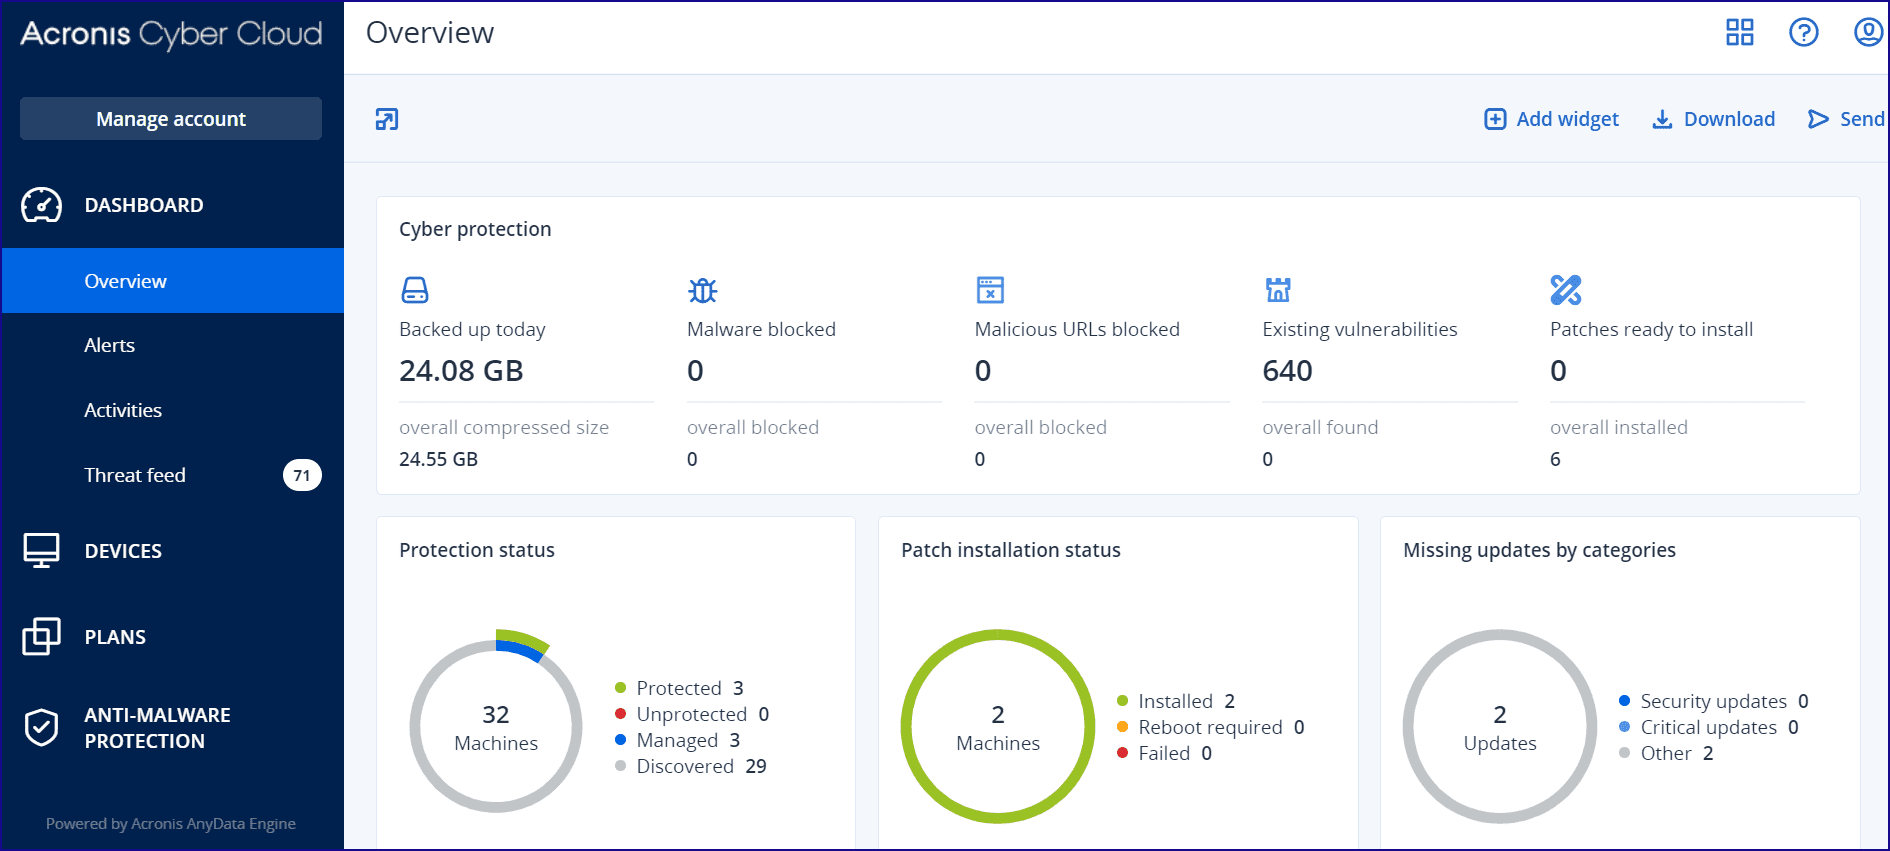The height and width of the screenshot is (851, 1890).
Task: Click the green Installed legend dot
Action: click(1122, 701)
